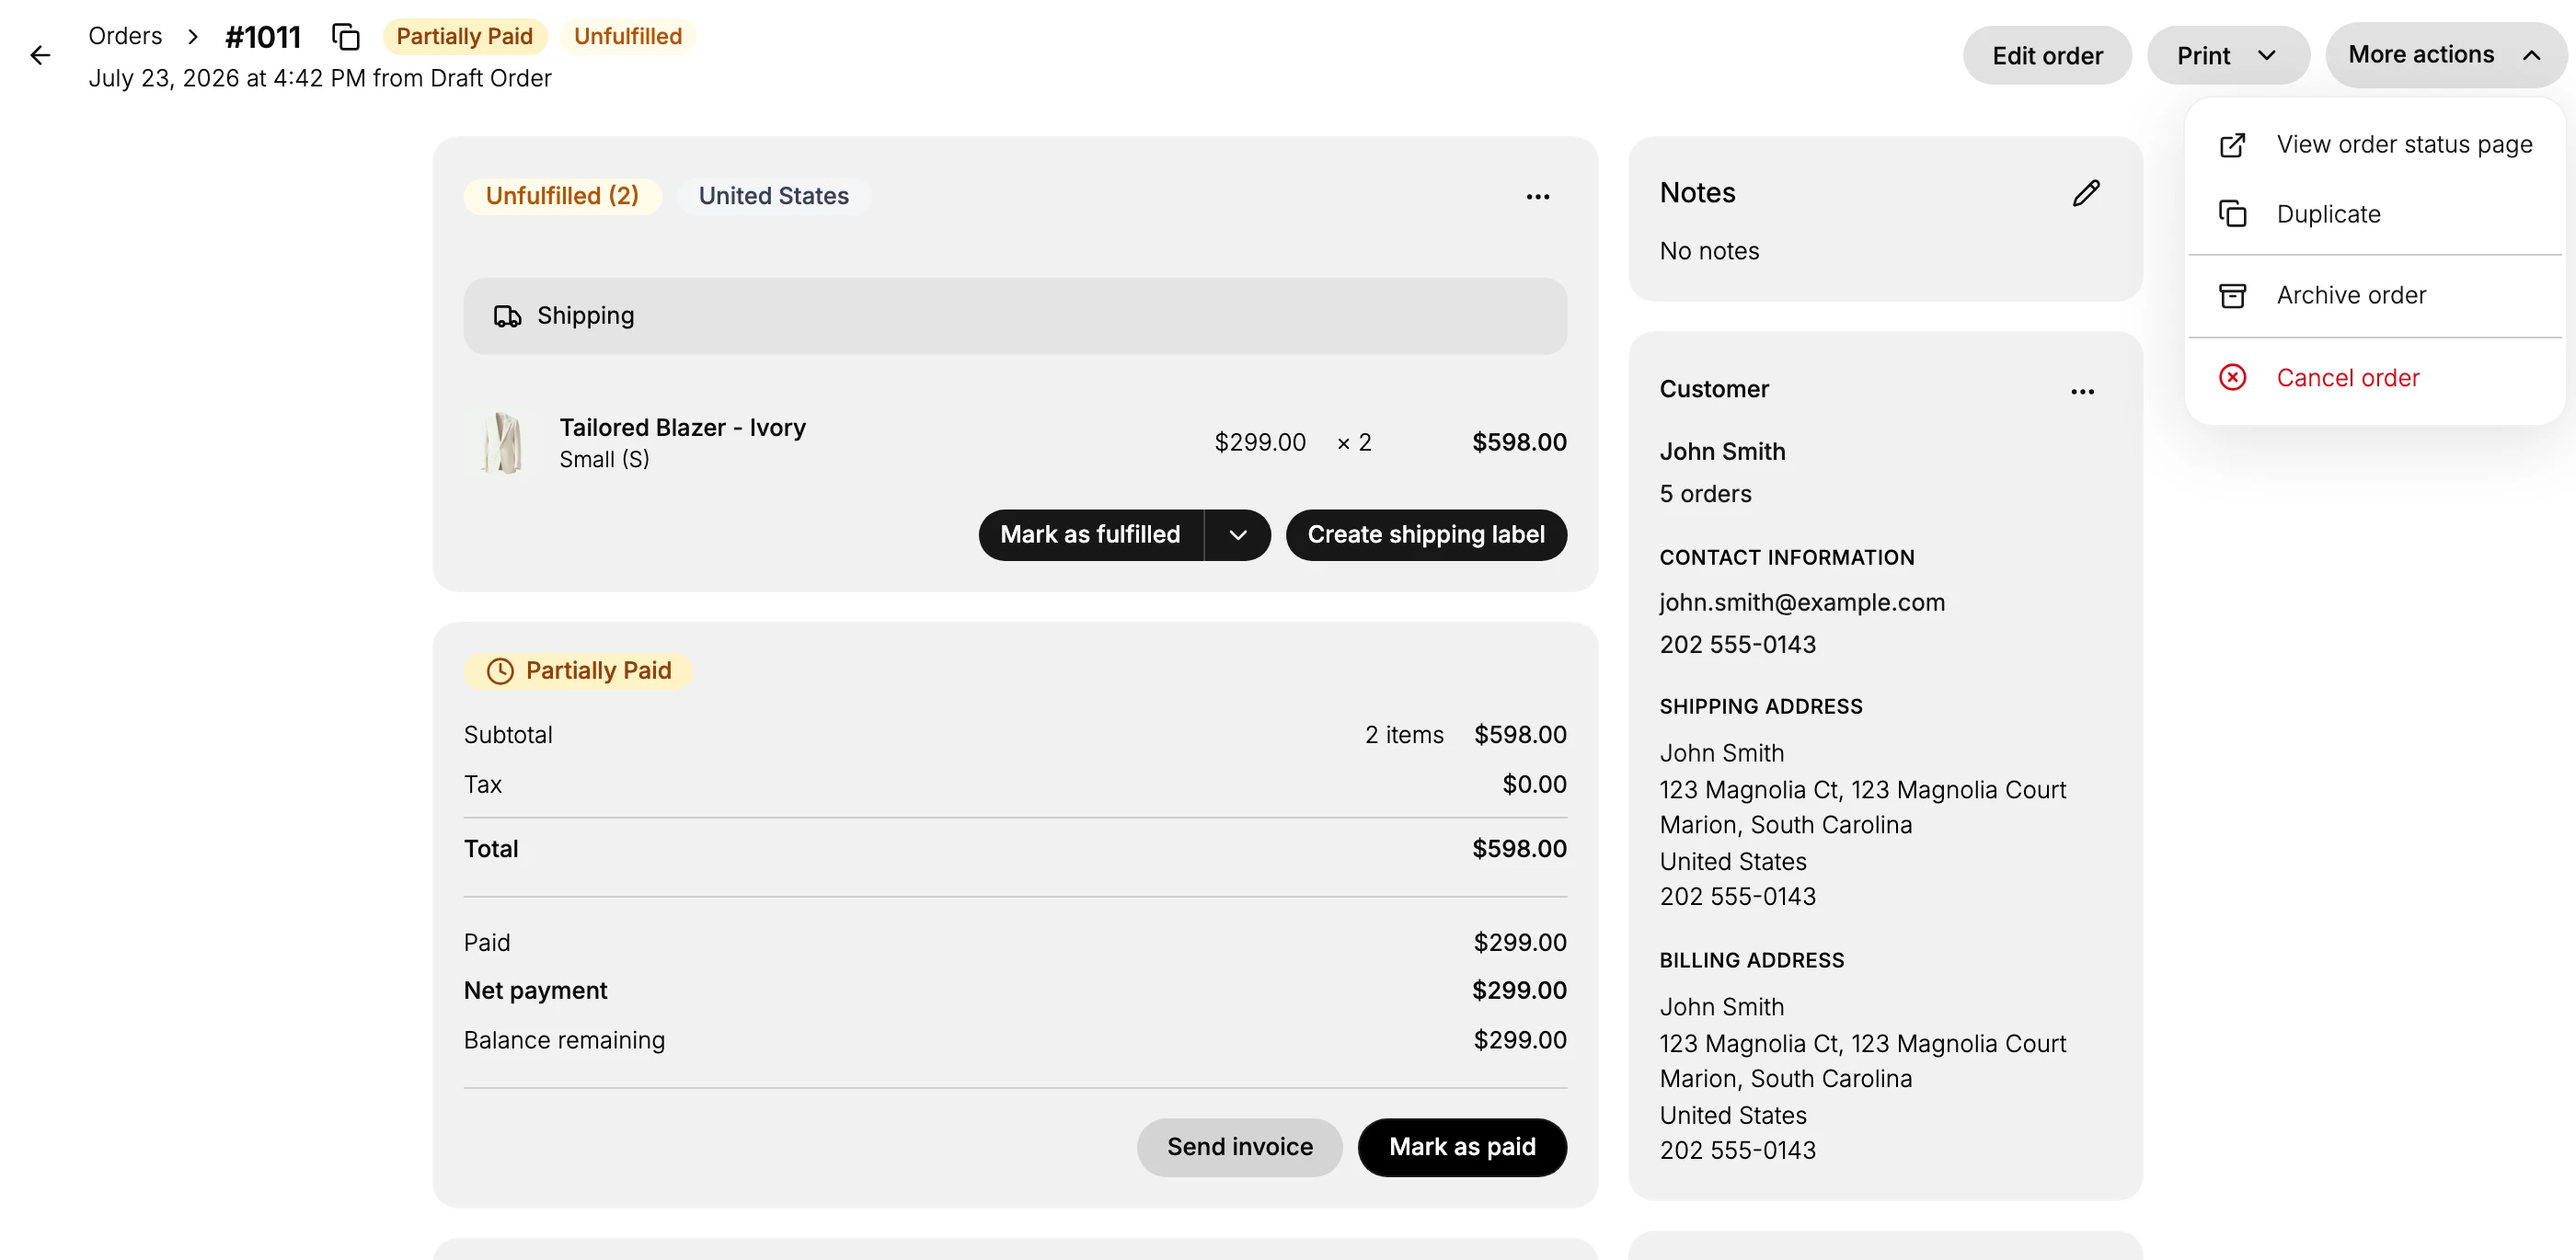Click the United States location badge
Viewport: 2576px width, 1260px height.
pyautogui.click(x=773, y=196)
